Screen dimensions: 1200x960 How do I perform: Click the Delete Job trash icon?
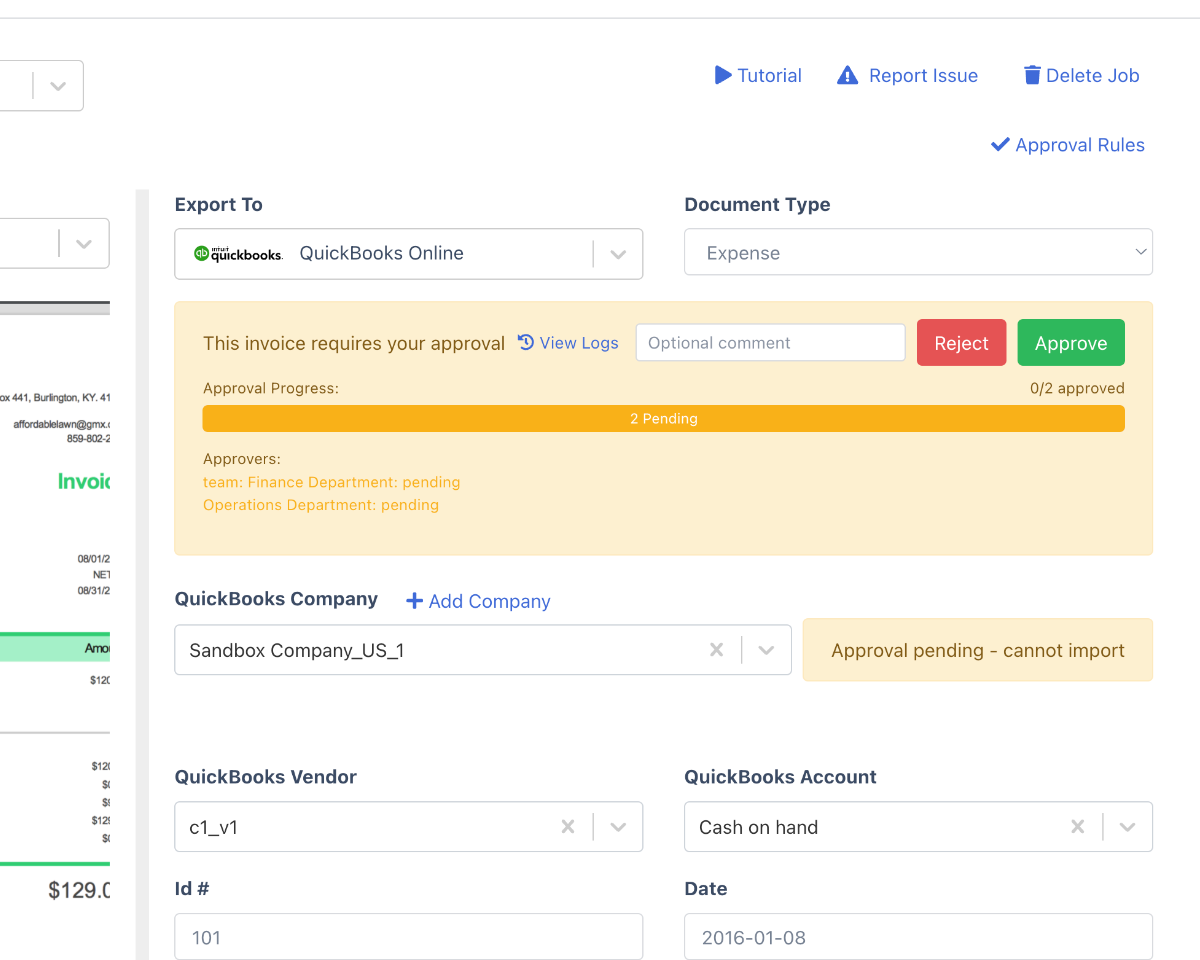[x=1031, y=75]
